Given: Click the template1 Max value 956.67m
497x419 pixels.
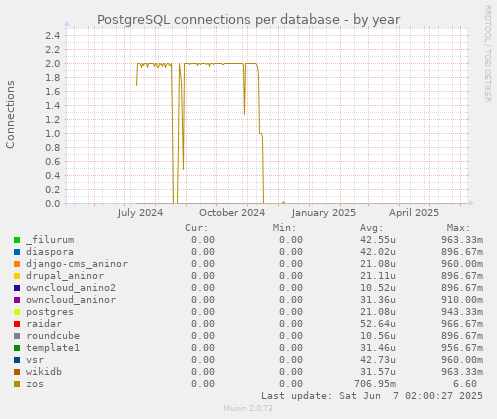Looking at the screenshot, I should (462, 348).
